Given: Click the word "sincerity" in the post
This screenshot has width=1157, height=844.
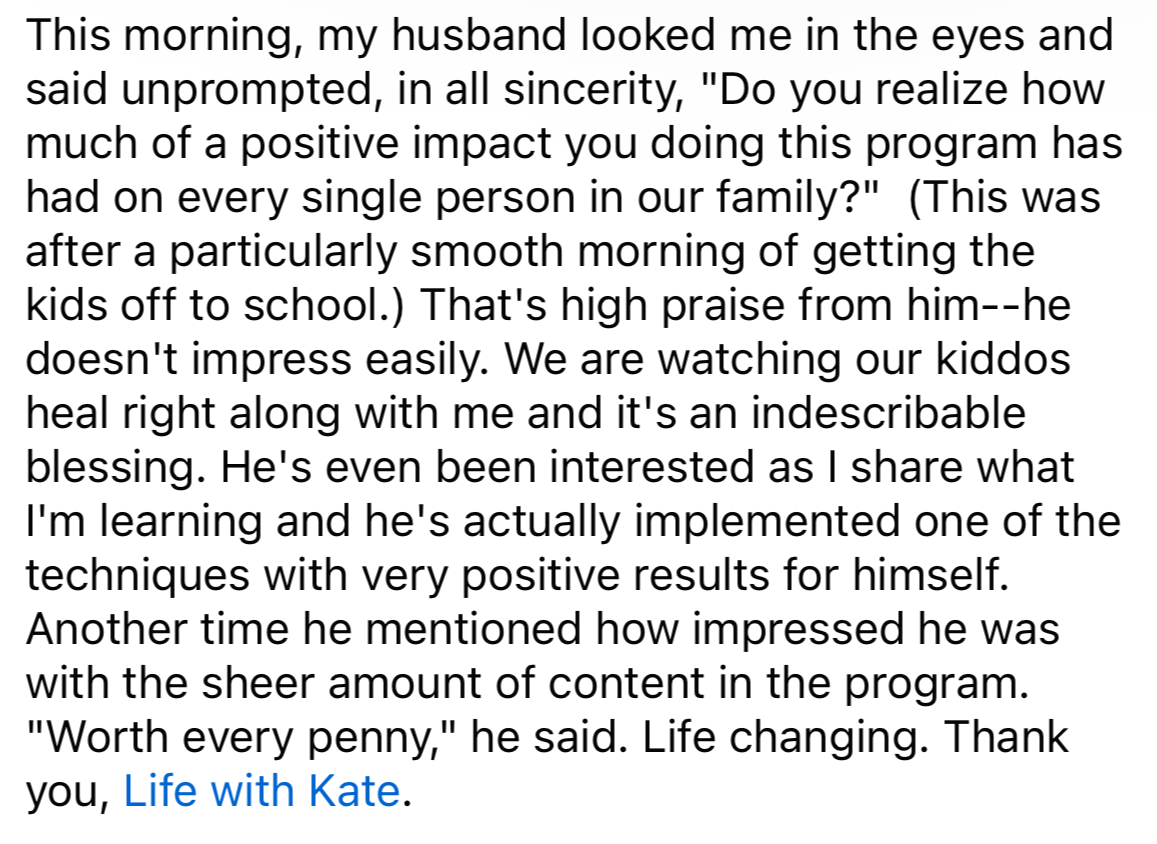Looking at the screenshot, I should coord(588,89).
